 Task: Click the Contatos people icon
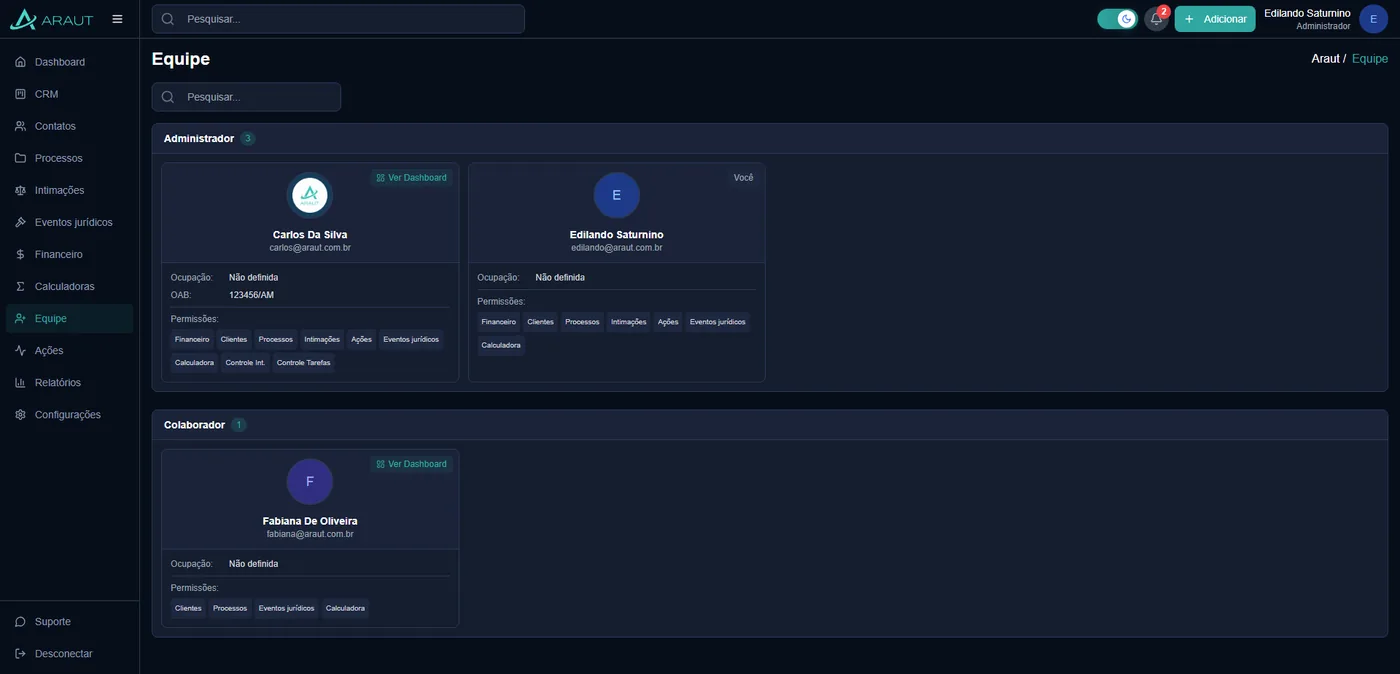click(x=20, y=126)
